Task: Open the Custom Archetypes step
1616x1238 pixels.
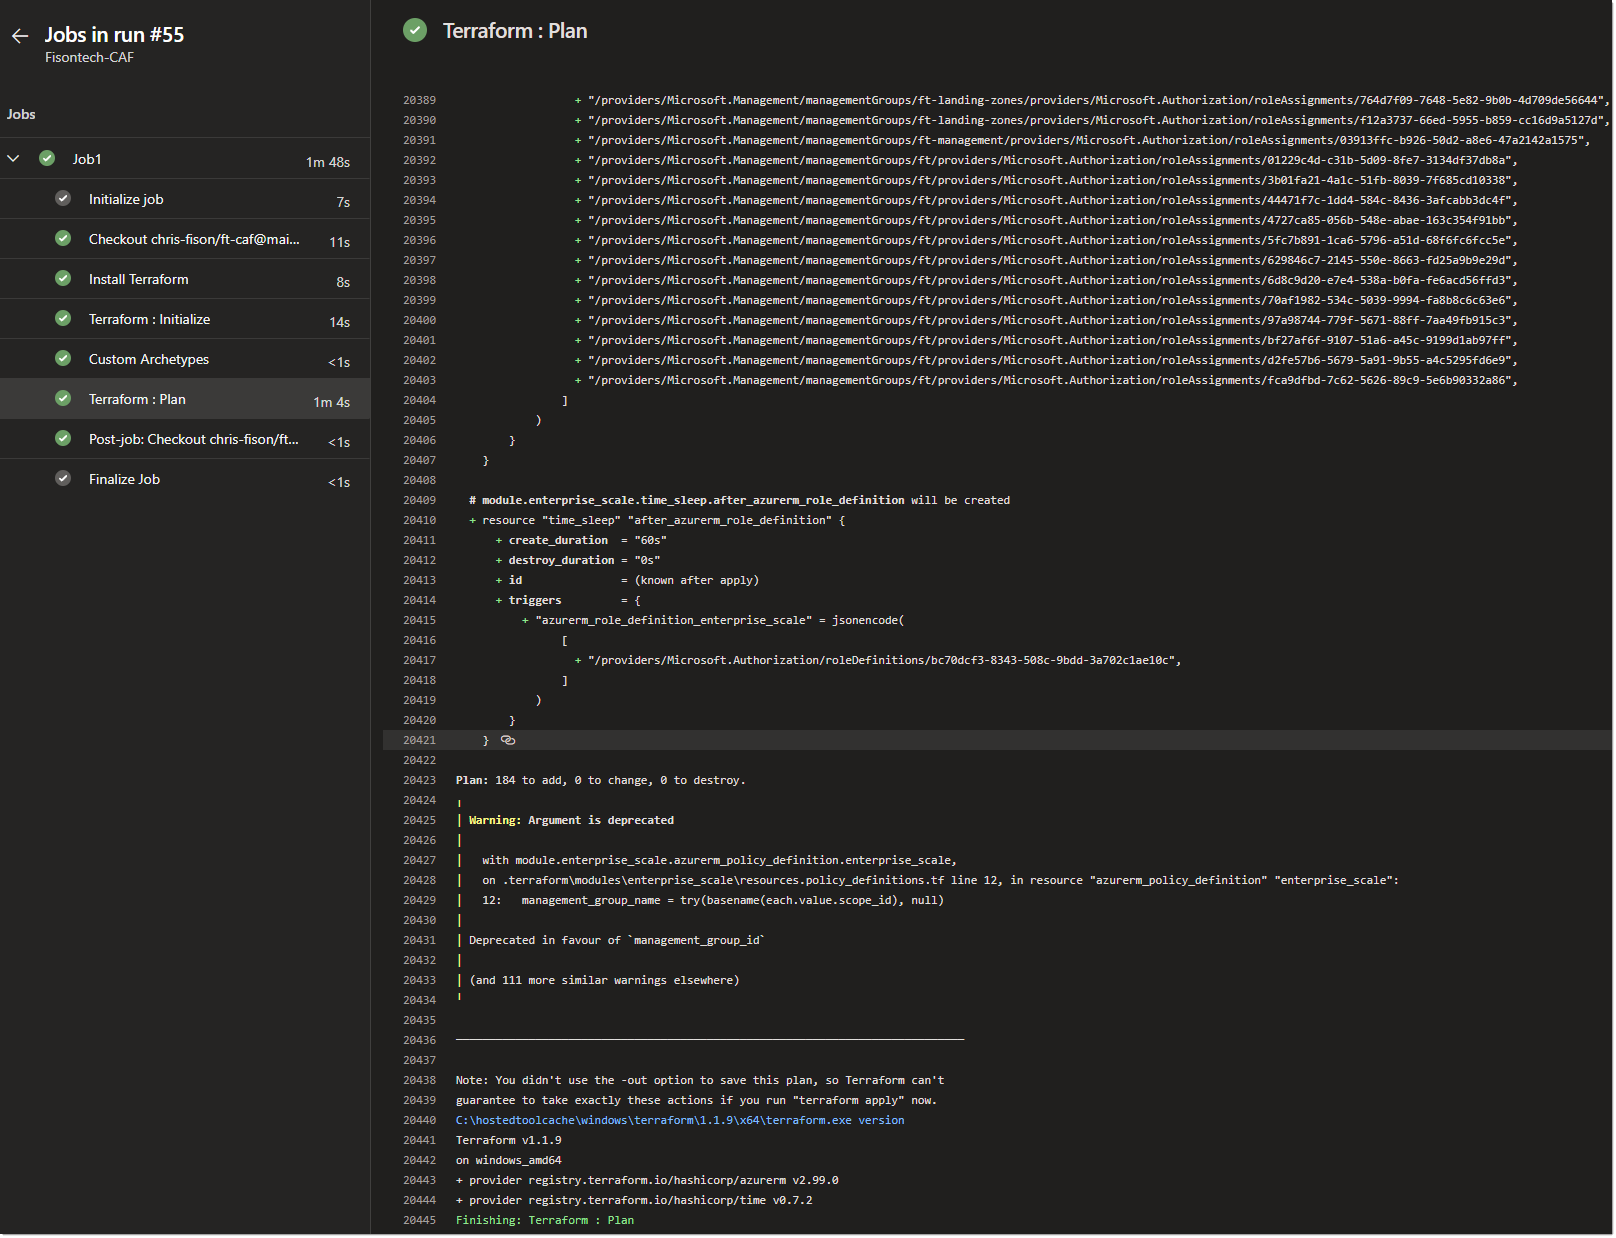Action: 185,359
